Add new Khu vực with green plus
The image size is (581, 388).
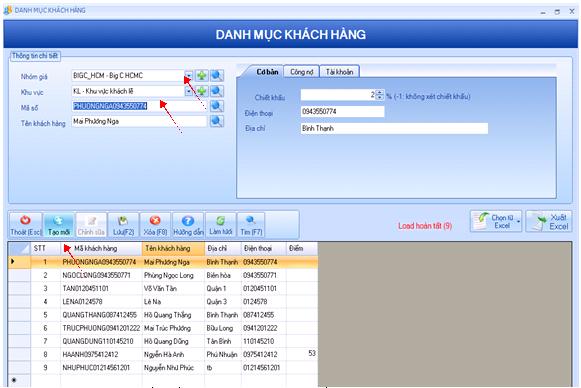[x=202, y=91]
